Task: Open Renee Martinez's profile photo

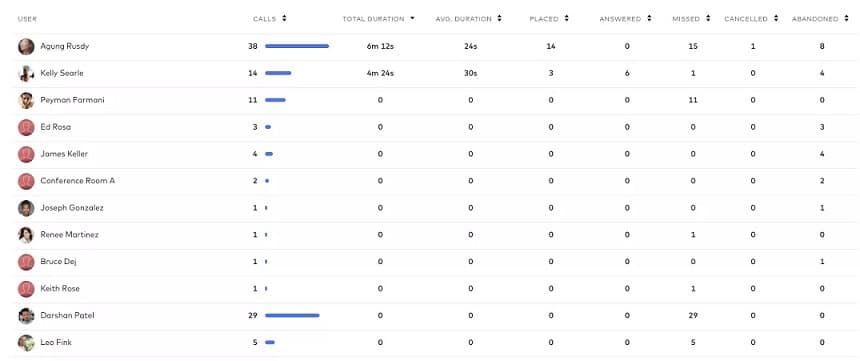Action: [x=26, y=235]
